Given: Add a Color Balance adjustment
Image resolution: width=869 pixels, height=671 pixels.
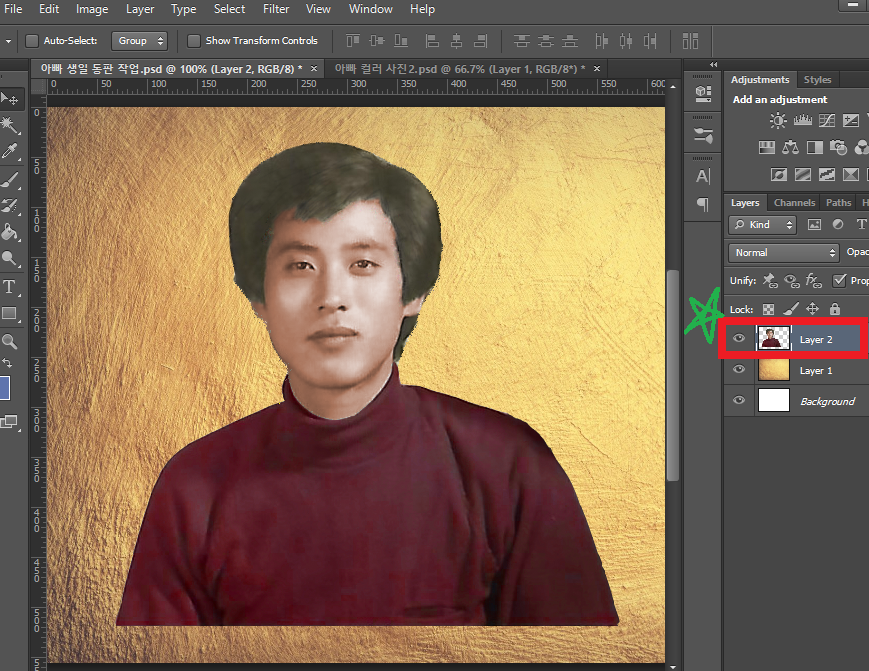Looking at the screenshot, I should [791, 147].
